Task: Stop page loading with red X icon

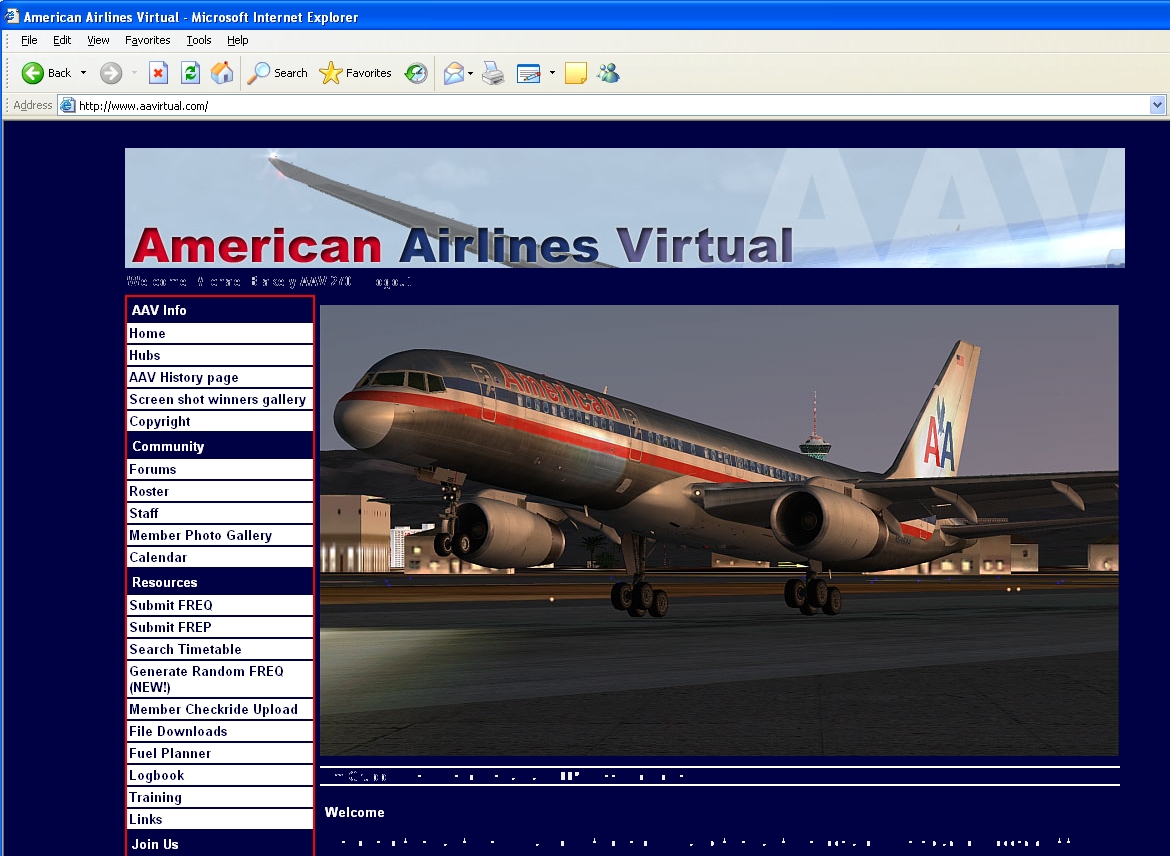Action: [x=158, y=73]
